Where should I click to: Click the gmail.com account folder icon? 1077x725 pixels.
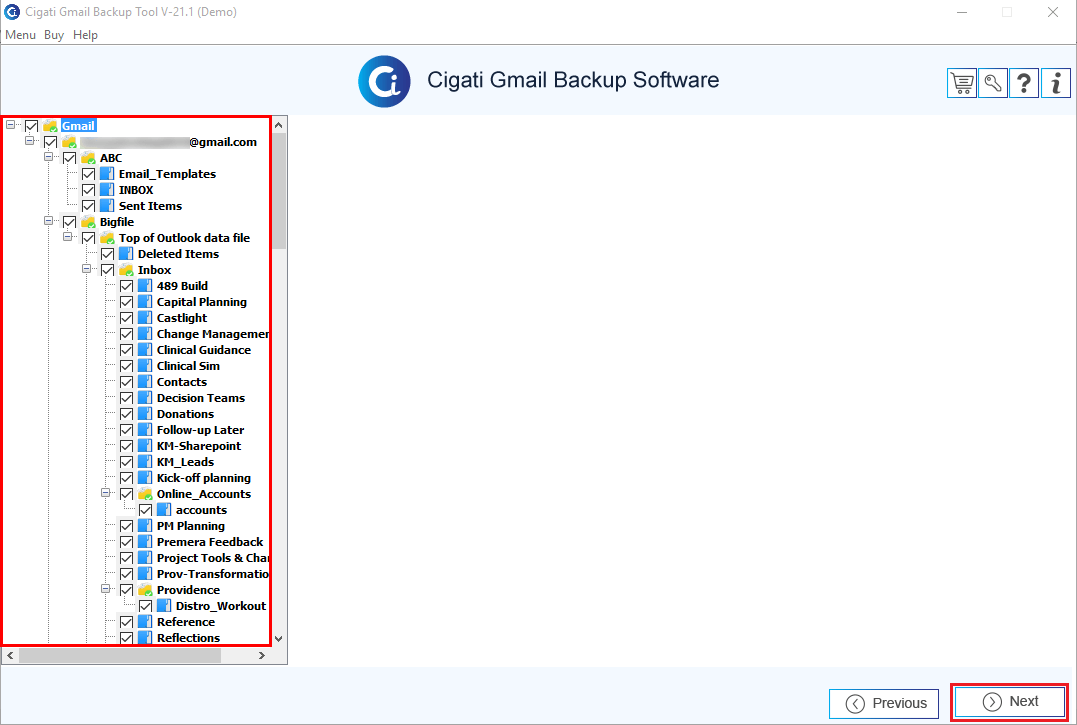click(x=69, y=142)
